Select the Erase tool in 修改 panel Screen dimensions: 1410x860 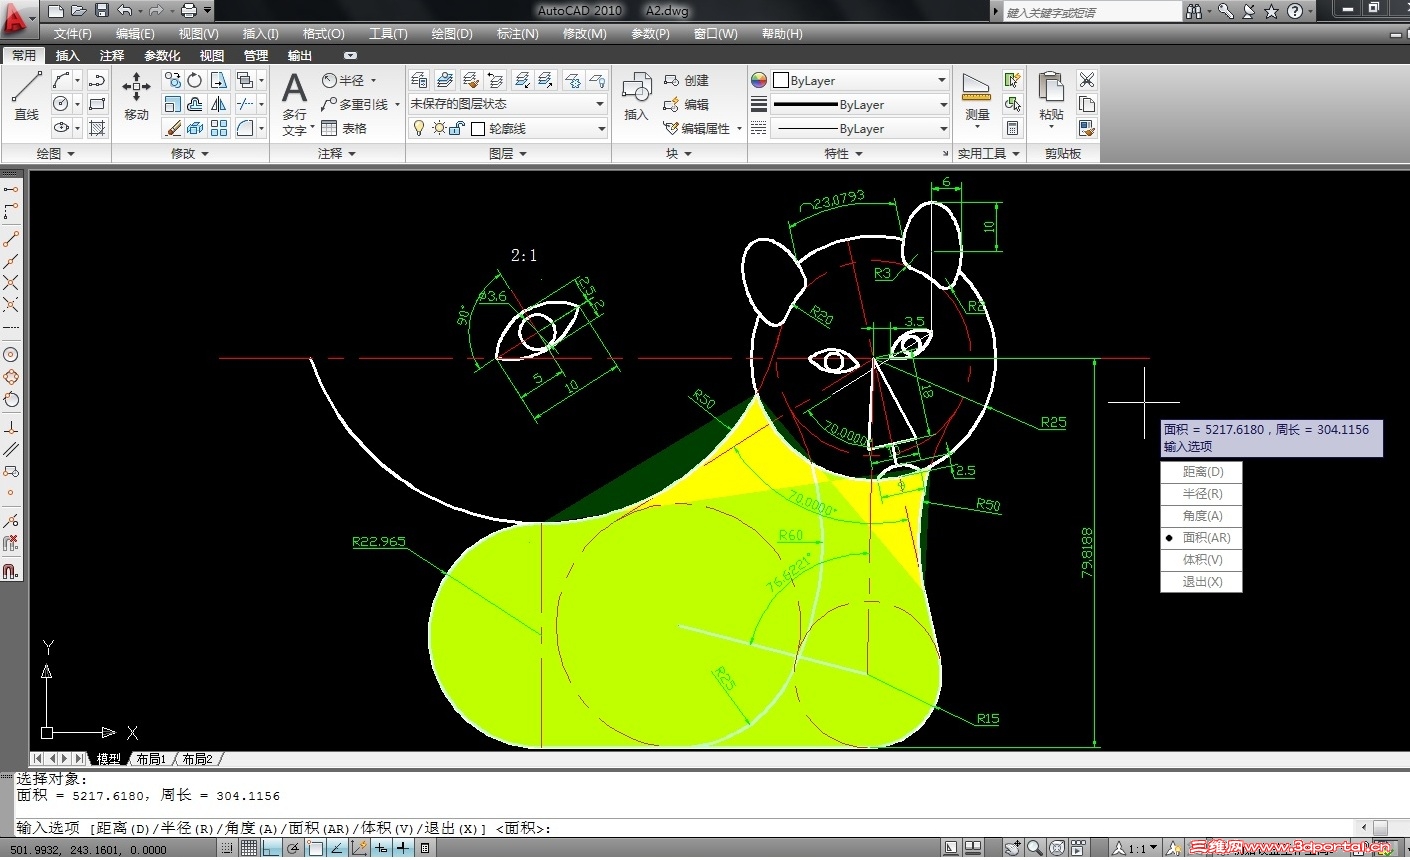pos(173,128)
